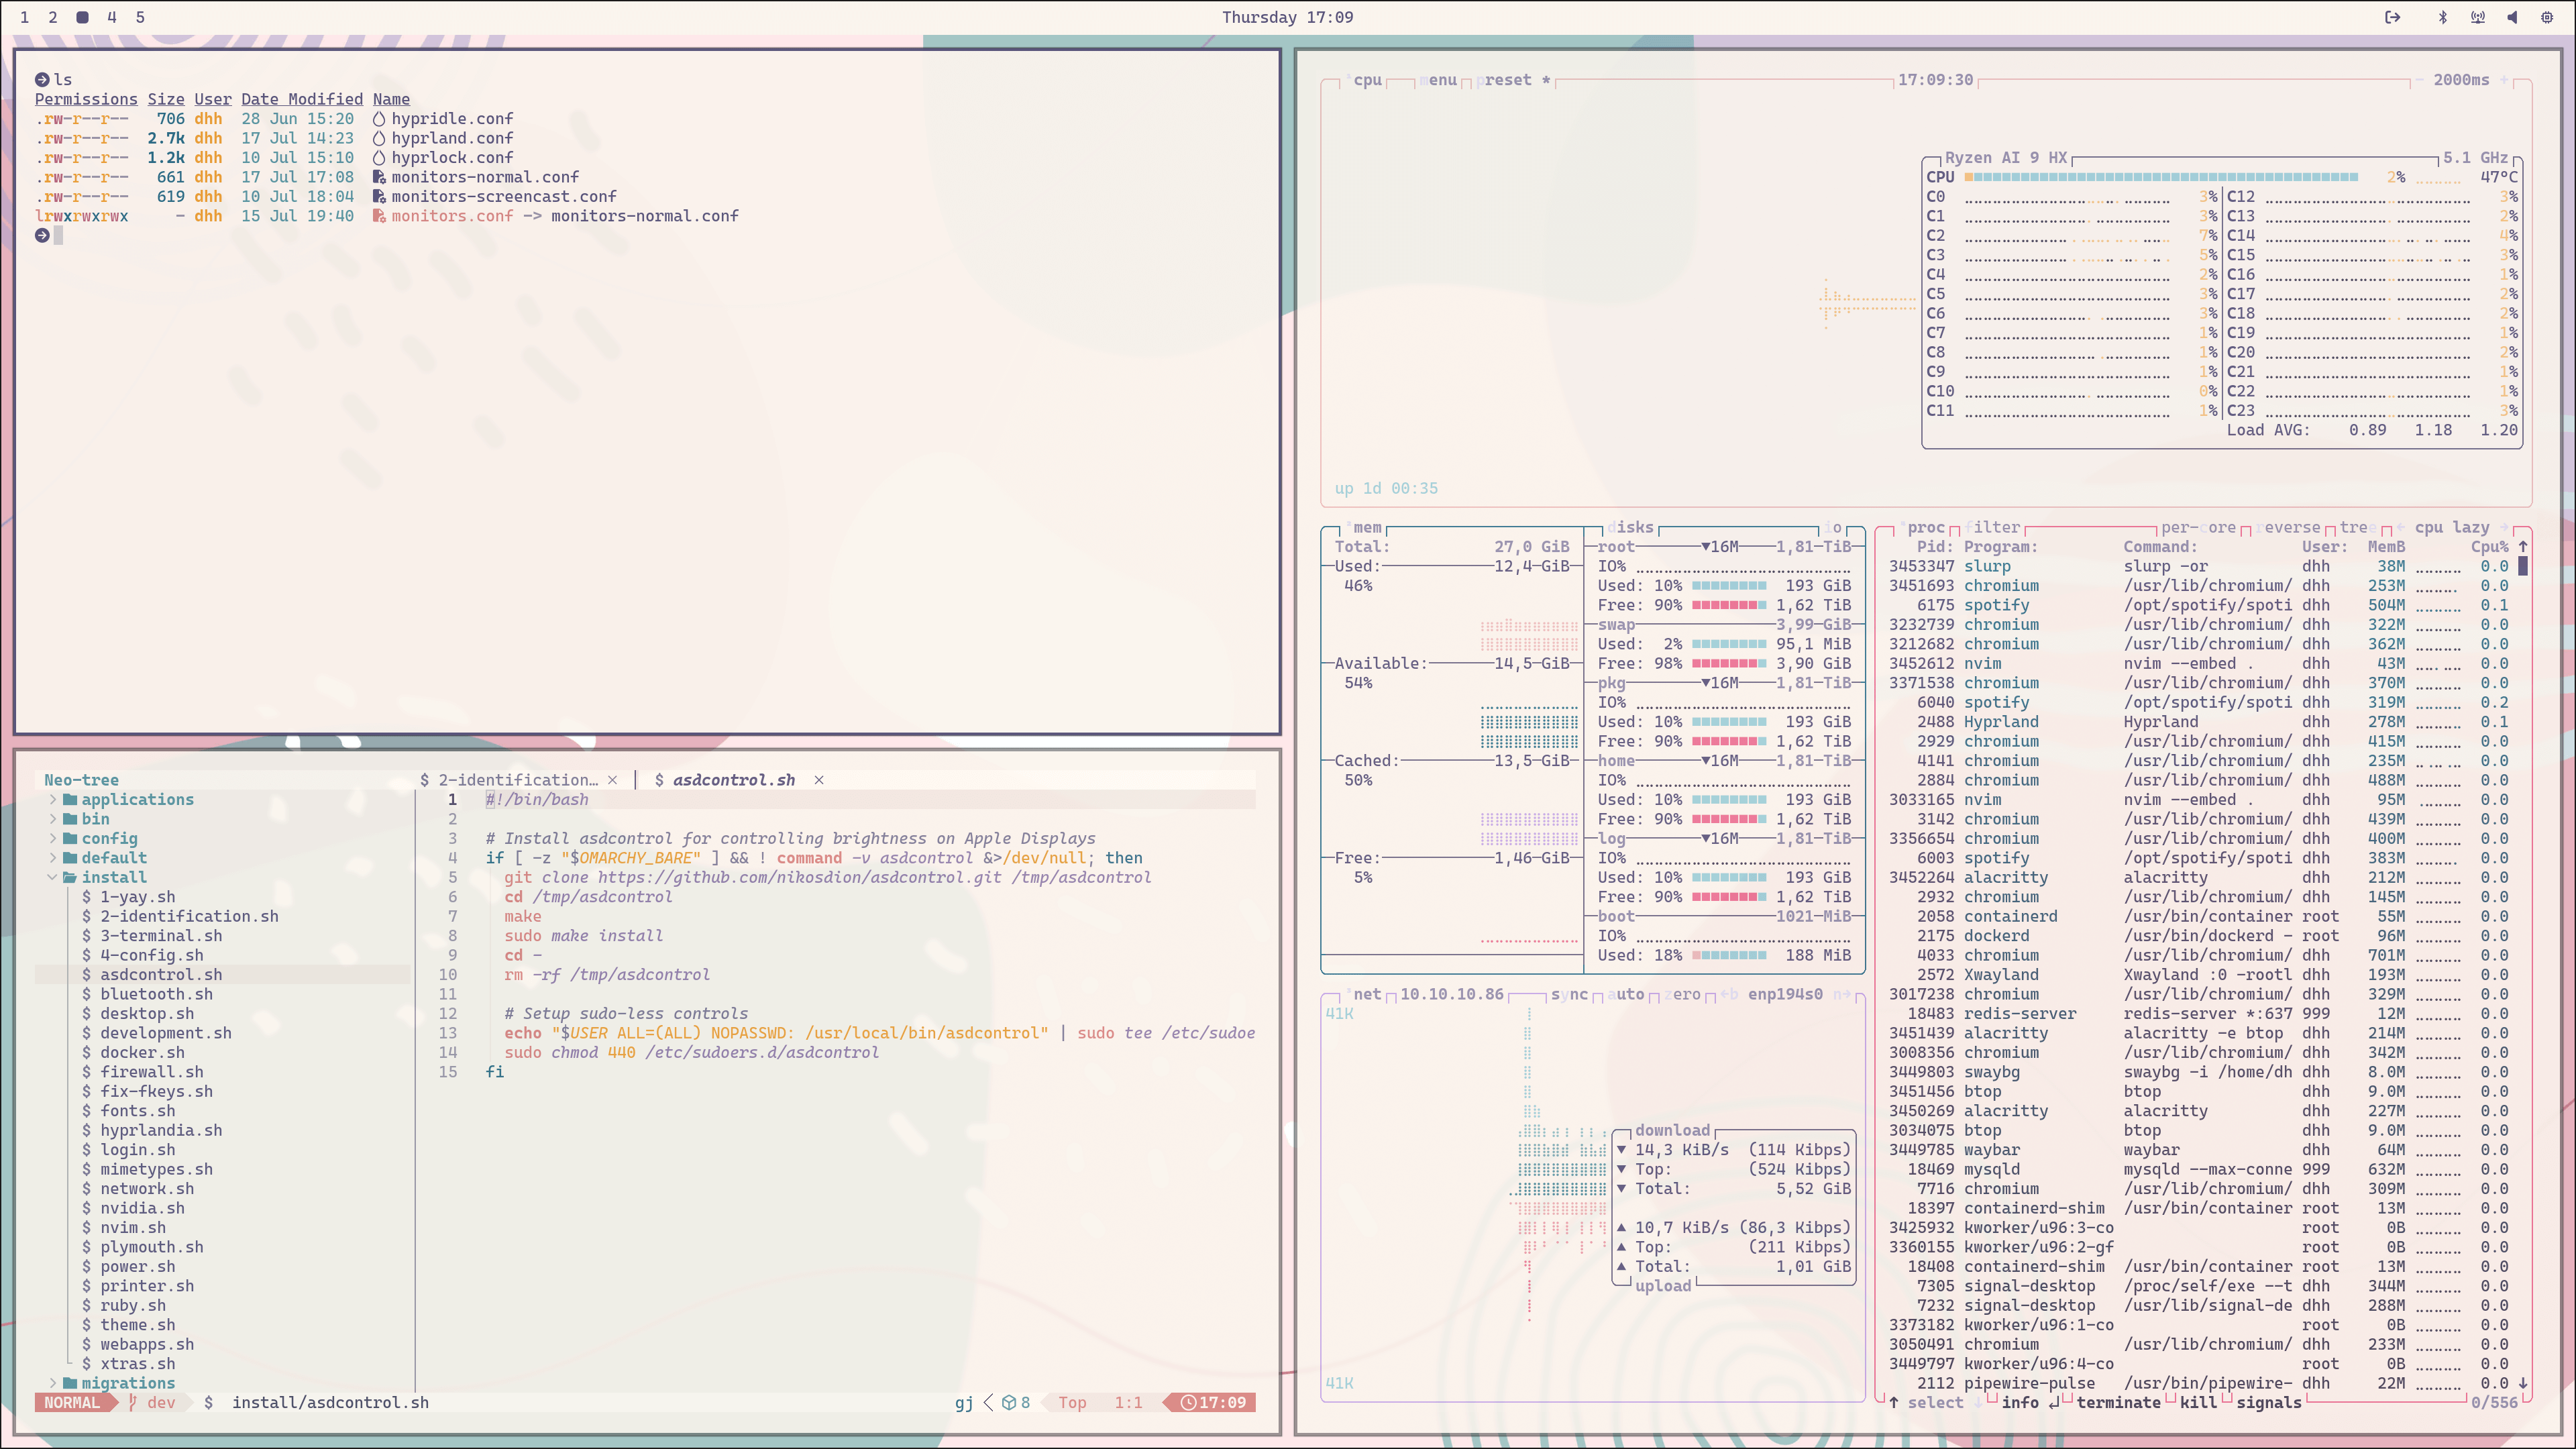Click signals in btop process footer
The width and height of the screenshot is (2576, 1449).
click(2268, 1402)
